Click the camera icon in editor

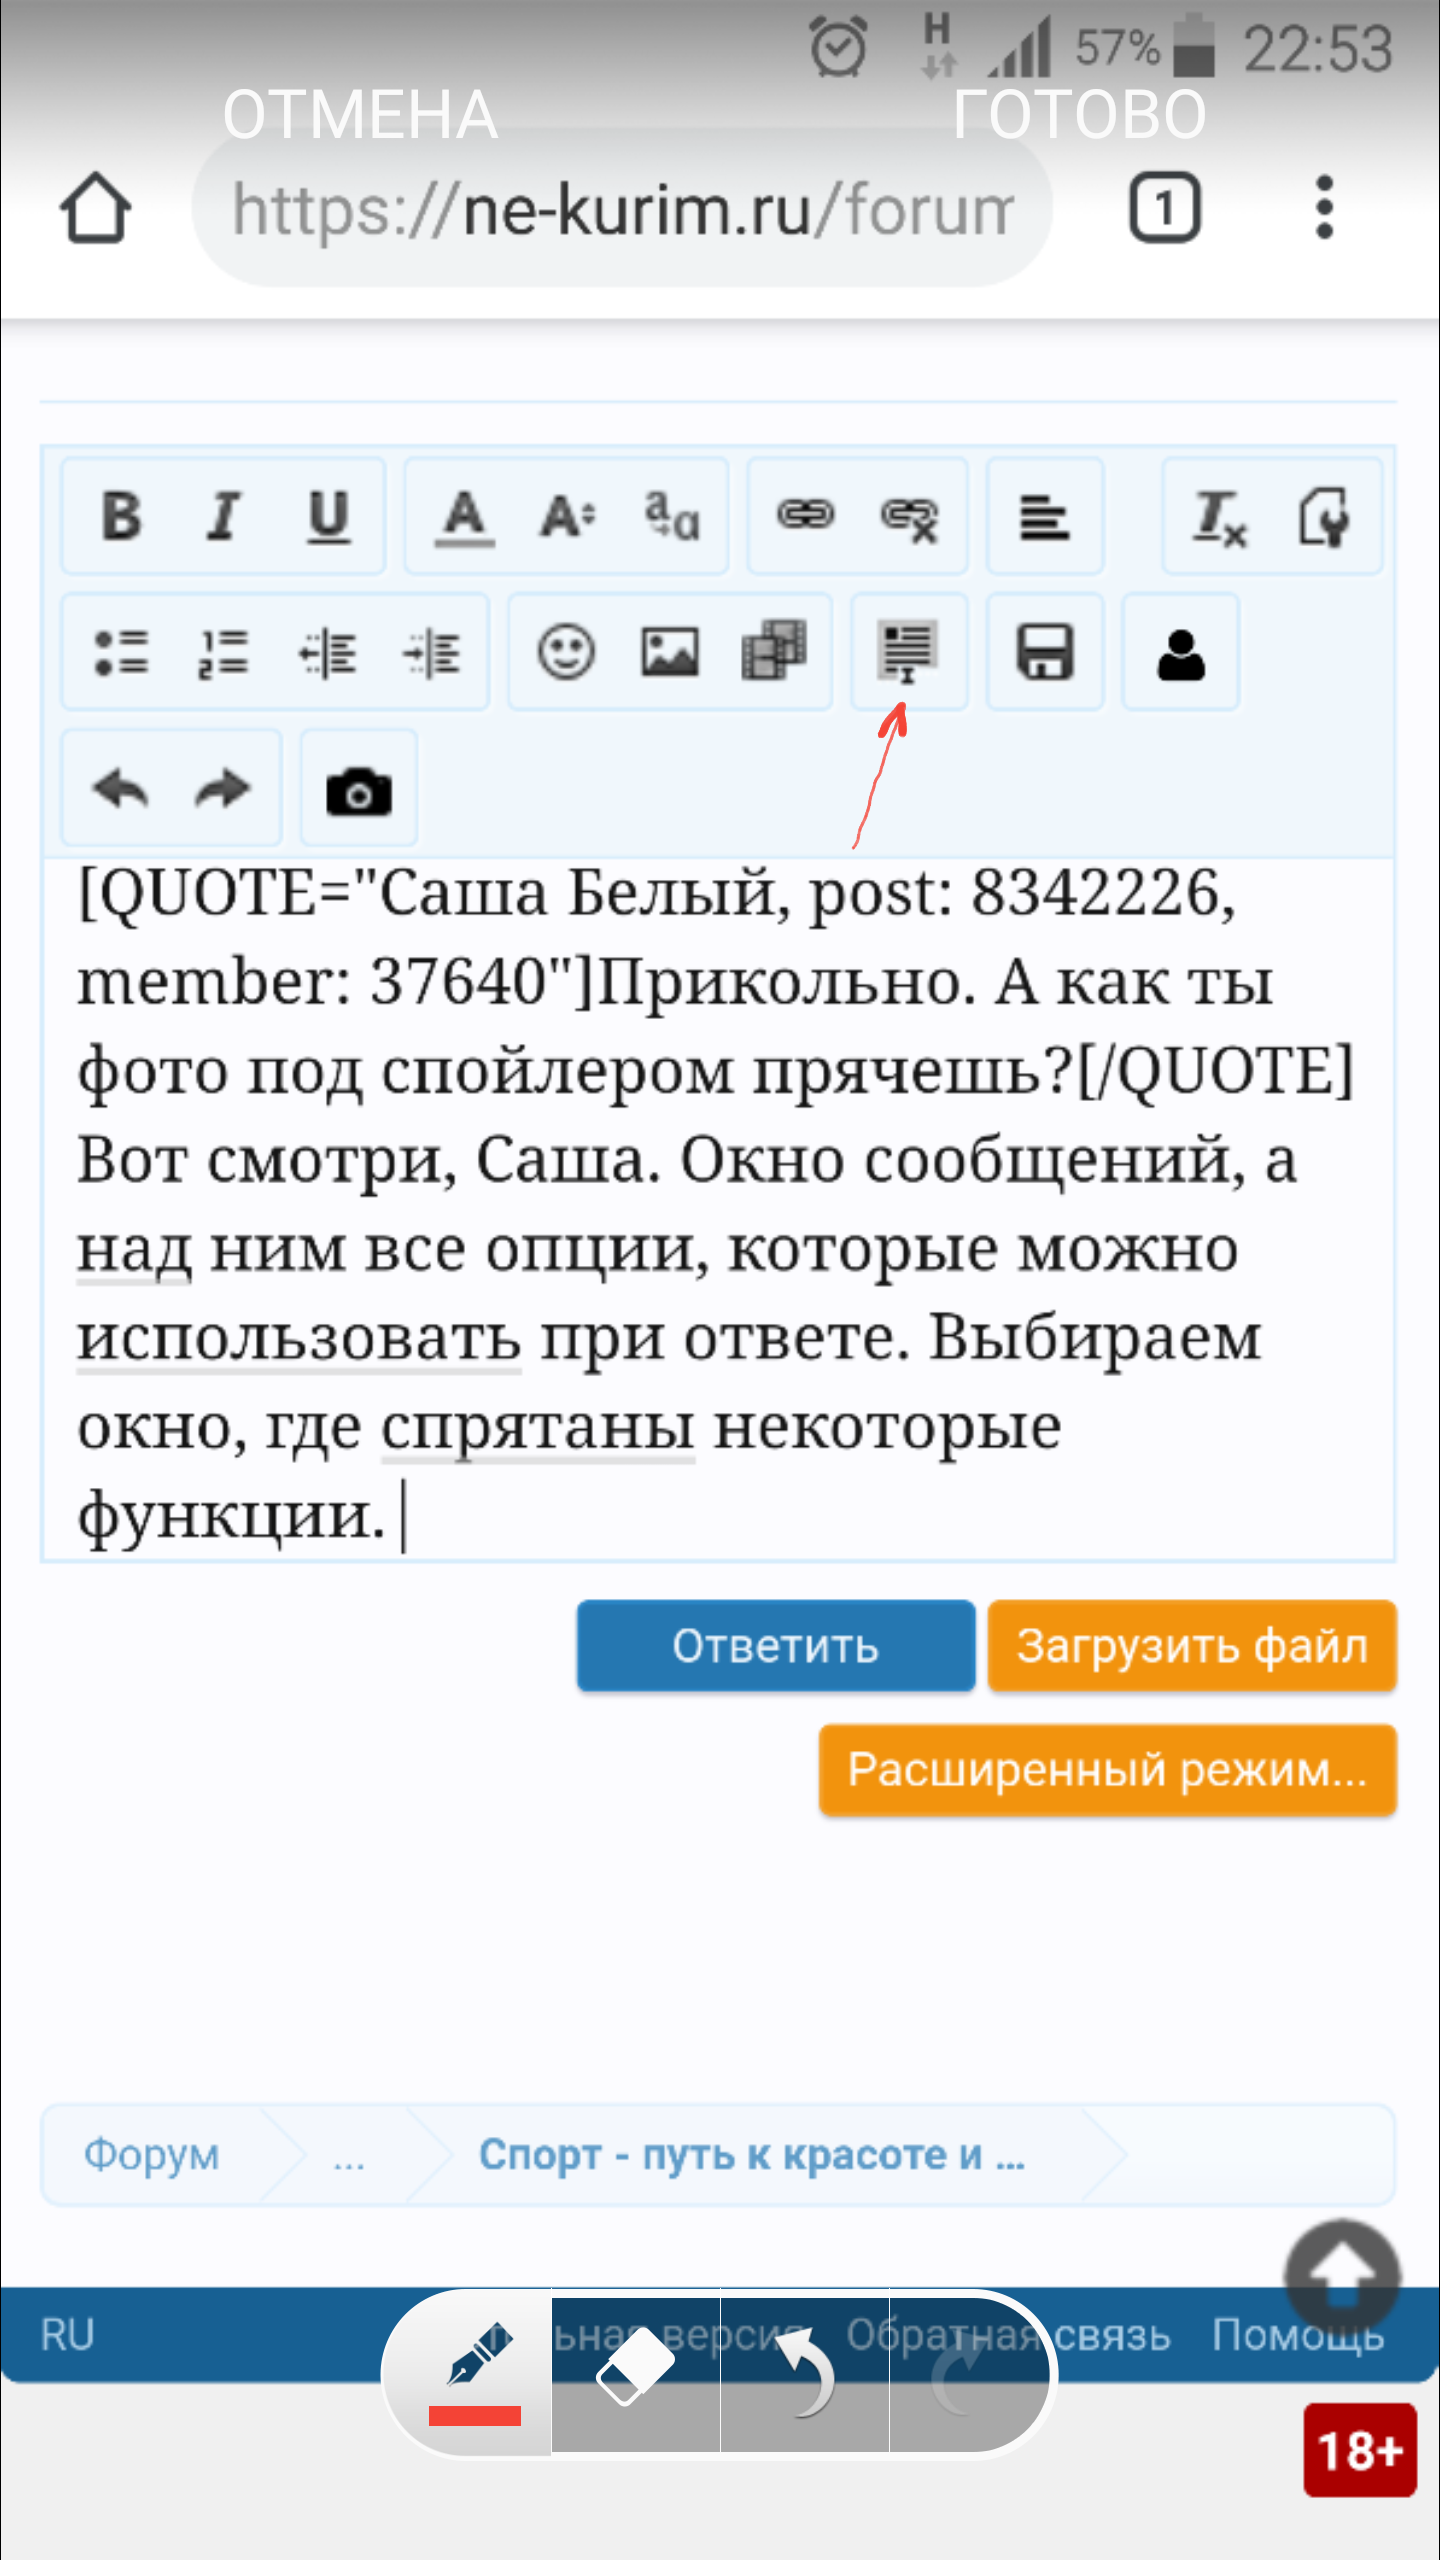point(359,791)
